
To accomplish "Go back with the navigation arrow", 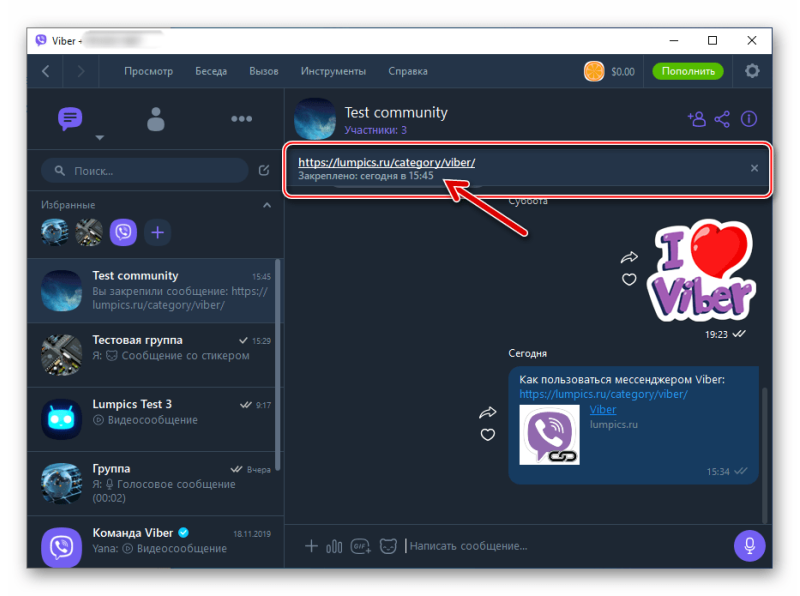I will (x=45, y=71).
